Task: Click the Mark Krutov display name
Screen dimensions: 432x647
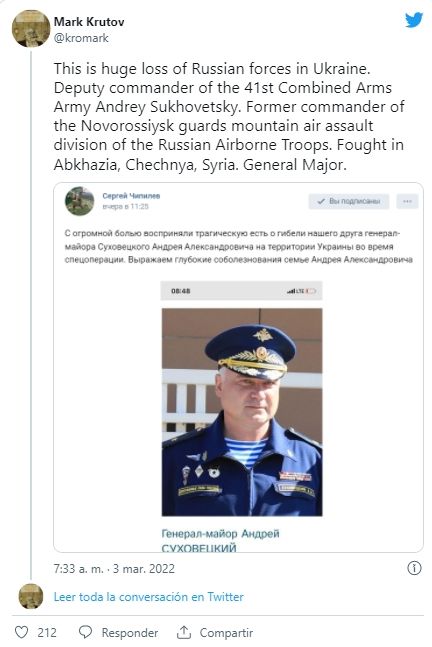Action: tap(89, 21)
